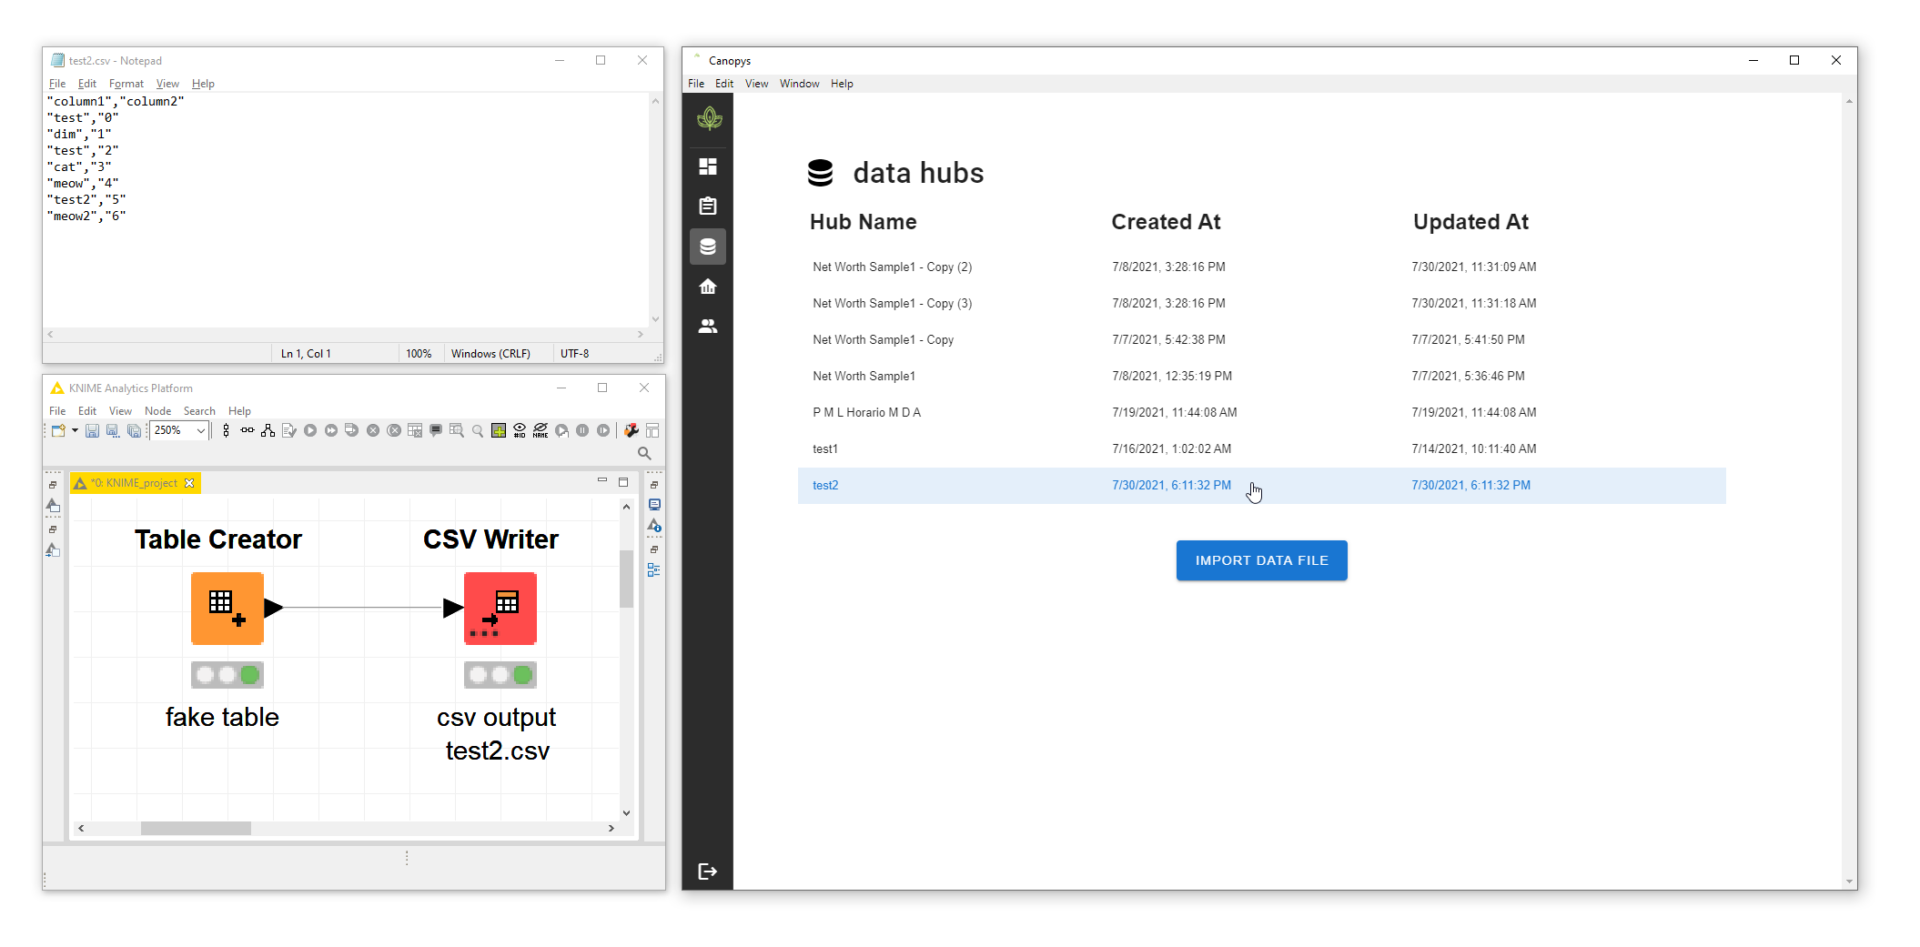Click the Reset selected nodes icon
Image resolution: width=1920 pixels, height=947 pixels.
[x=415, y=431]
